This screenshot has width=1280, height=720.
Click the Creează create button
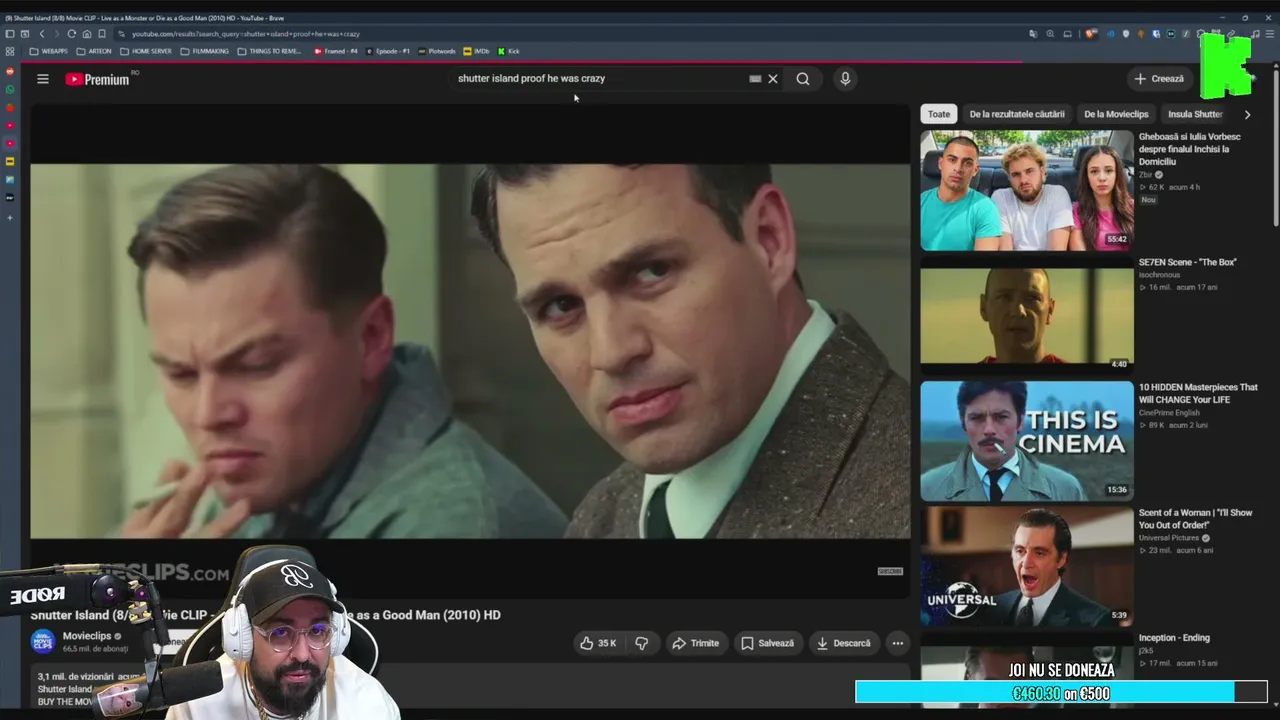click(x=1160, y=79)
